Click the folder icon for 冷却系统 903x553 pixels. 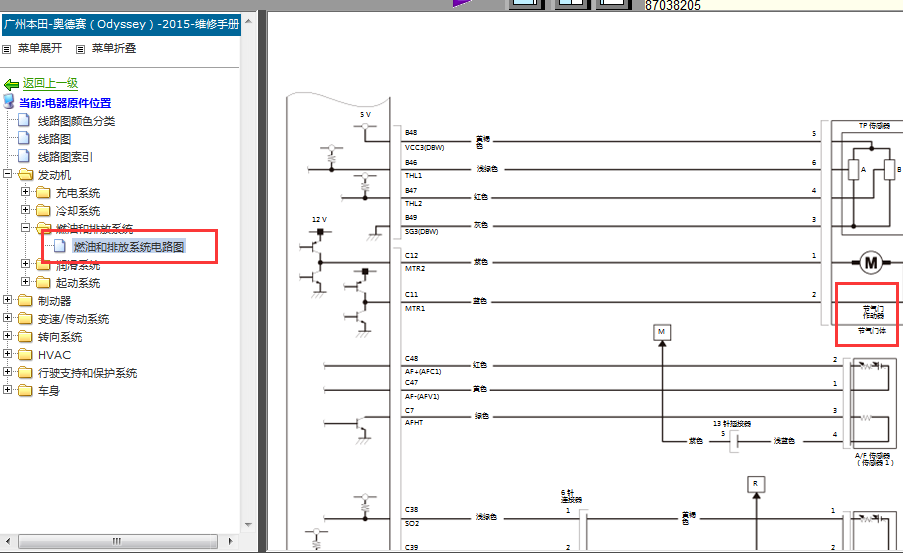(x=43, y=210)
